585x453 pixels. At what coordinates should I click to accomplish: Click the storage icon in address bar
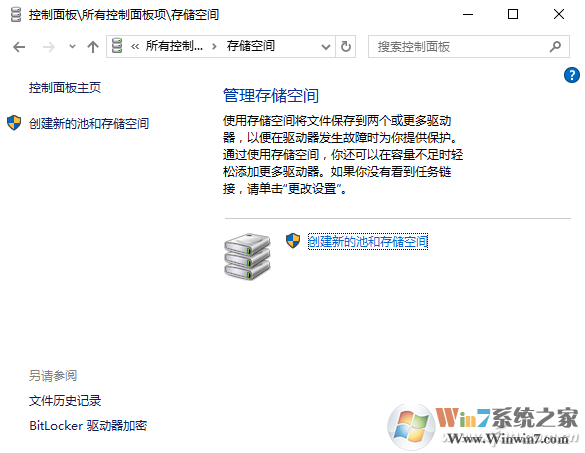tap(117, 46)
